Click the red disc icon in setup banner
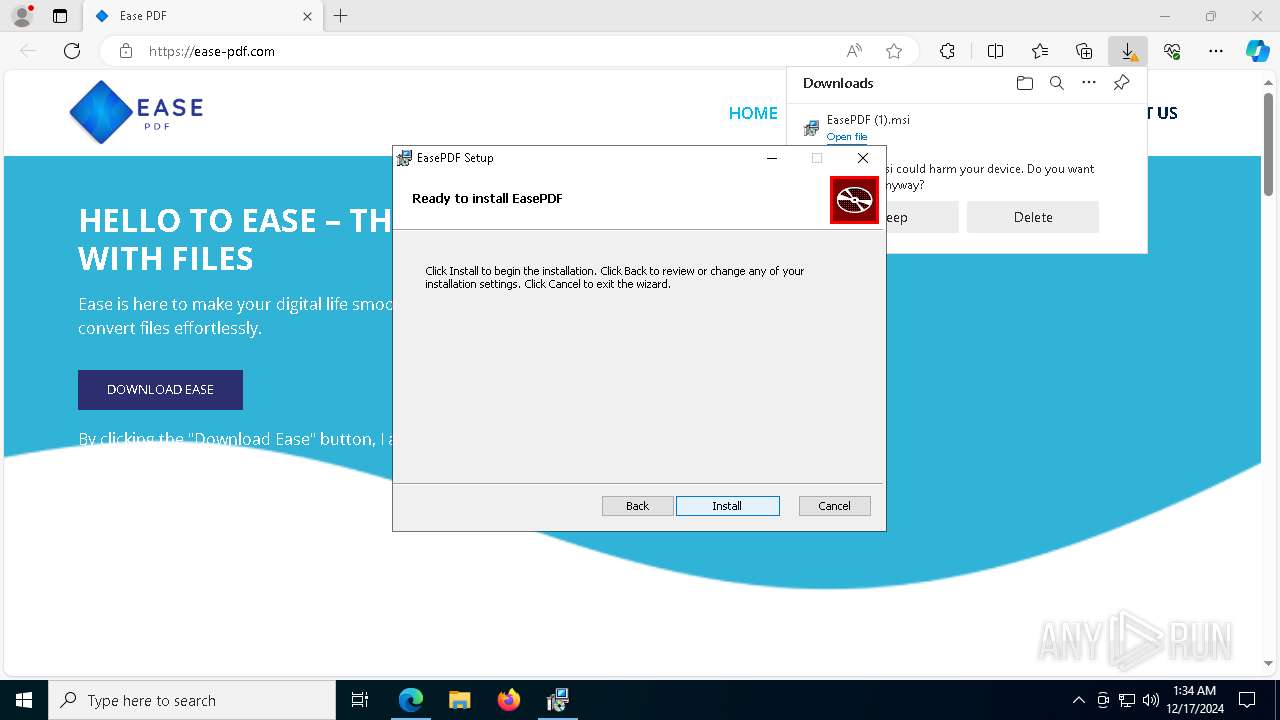 [854, 200]
